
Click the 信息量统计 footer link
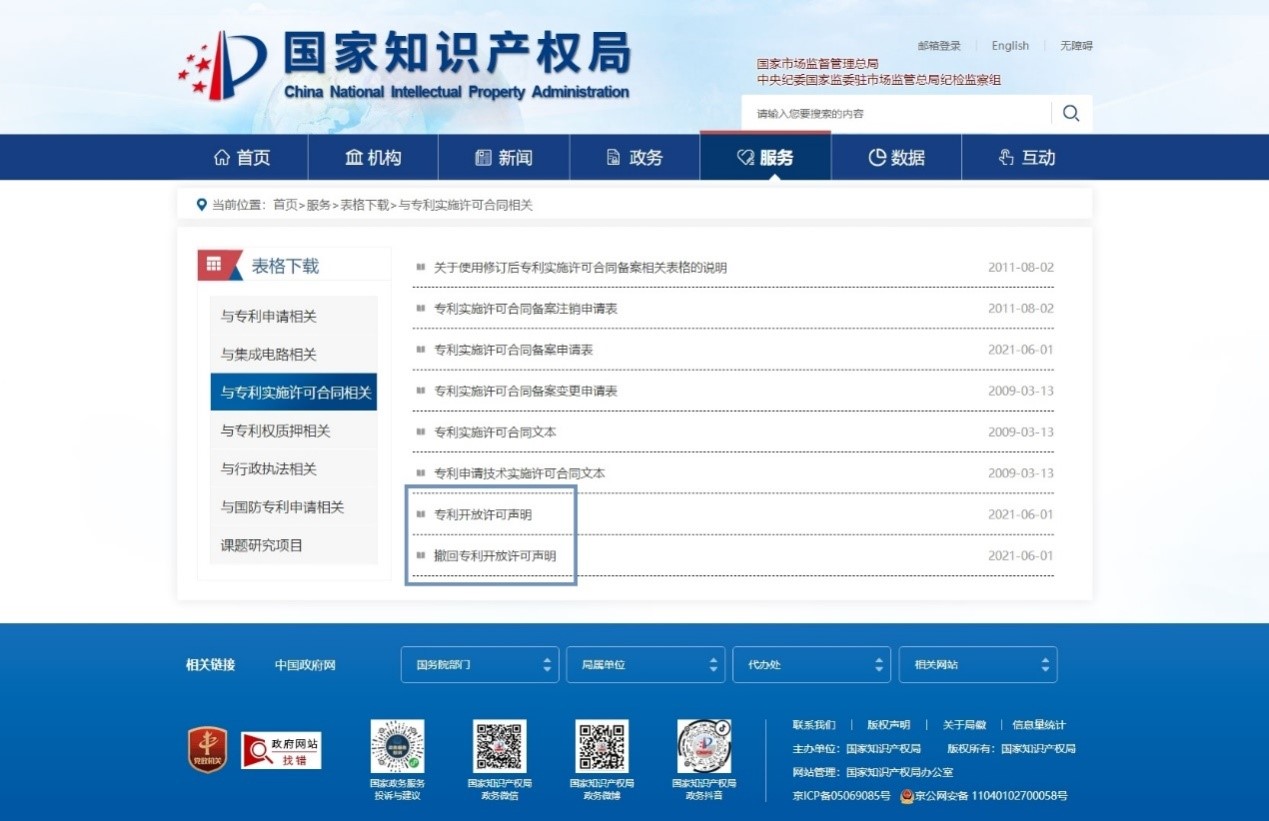point(1038,725)
